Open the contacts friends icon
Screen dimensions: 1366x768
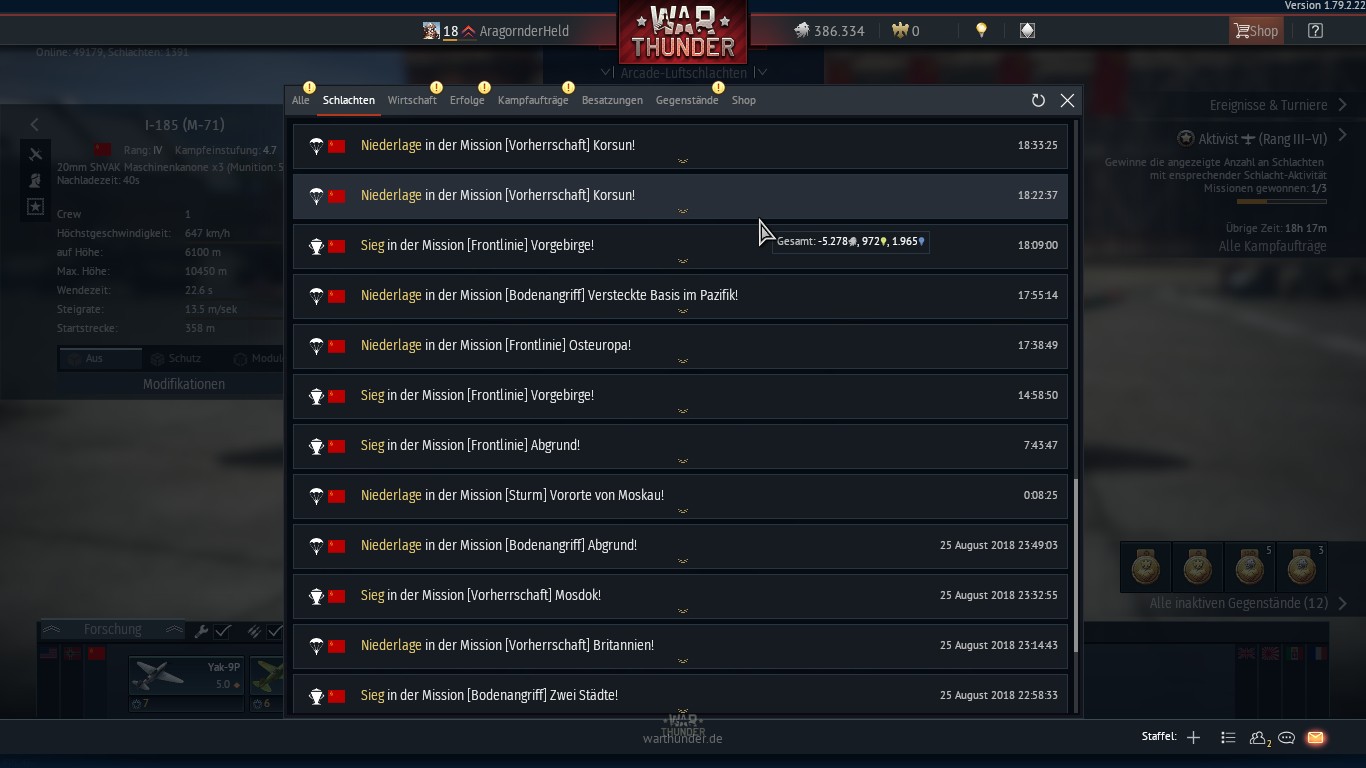tap(1259, 738)
